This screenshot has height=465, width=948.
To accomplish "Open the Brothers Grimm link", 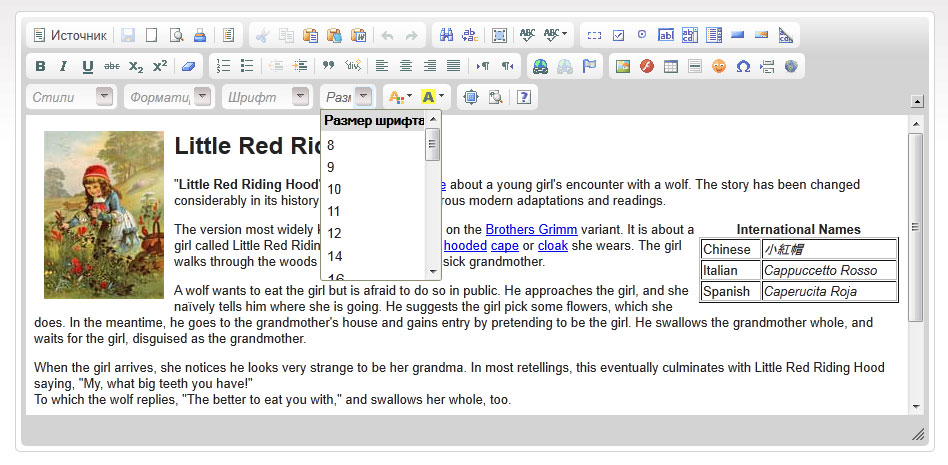I will tap(531, 229).
